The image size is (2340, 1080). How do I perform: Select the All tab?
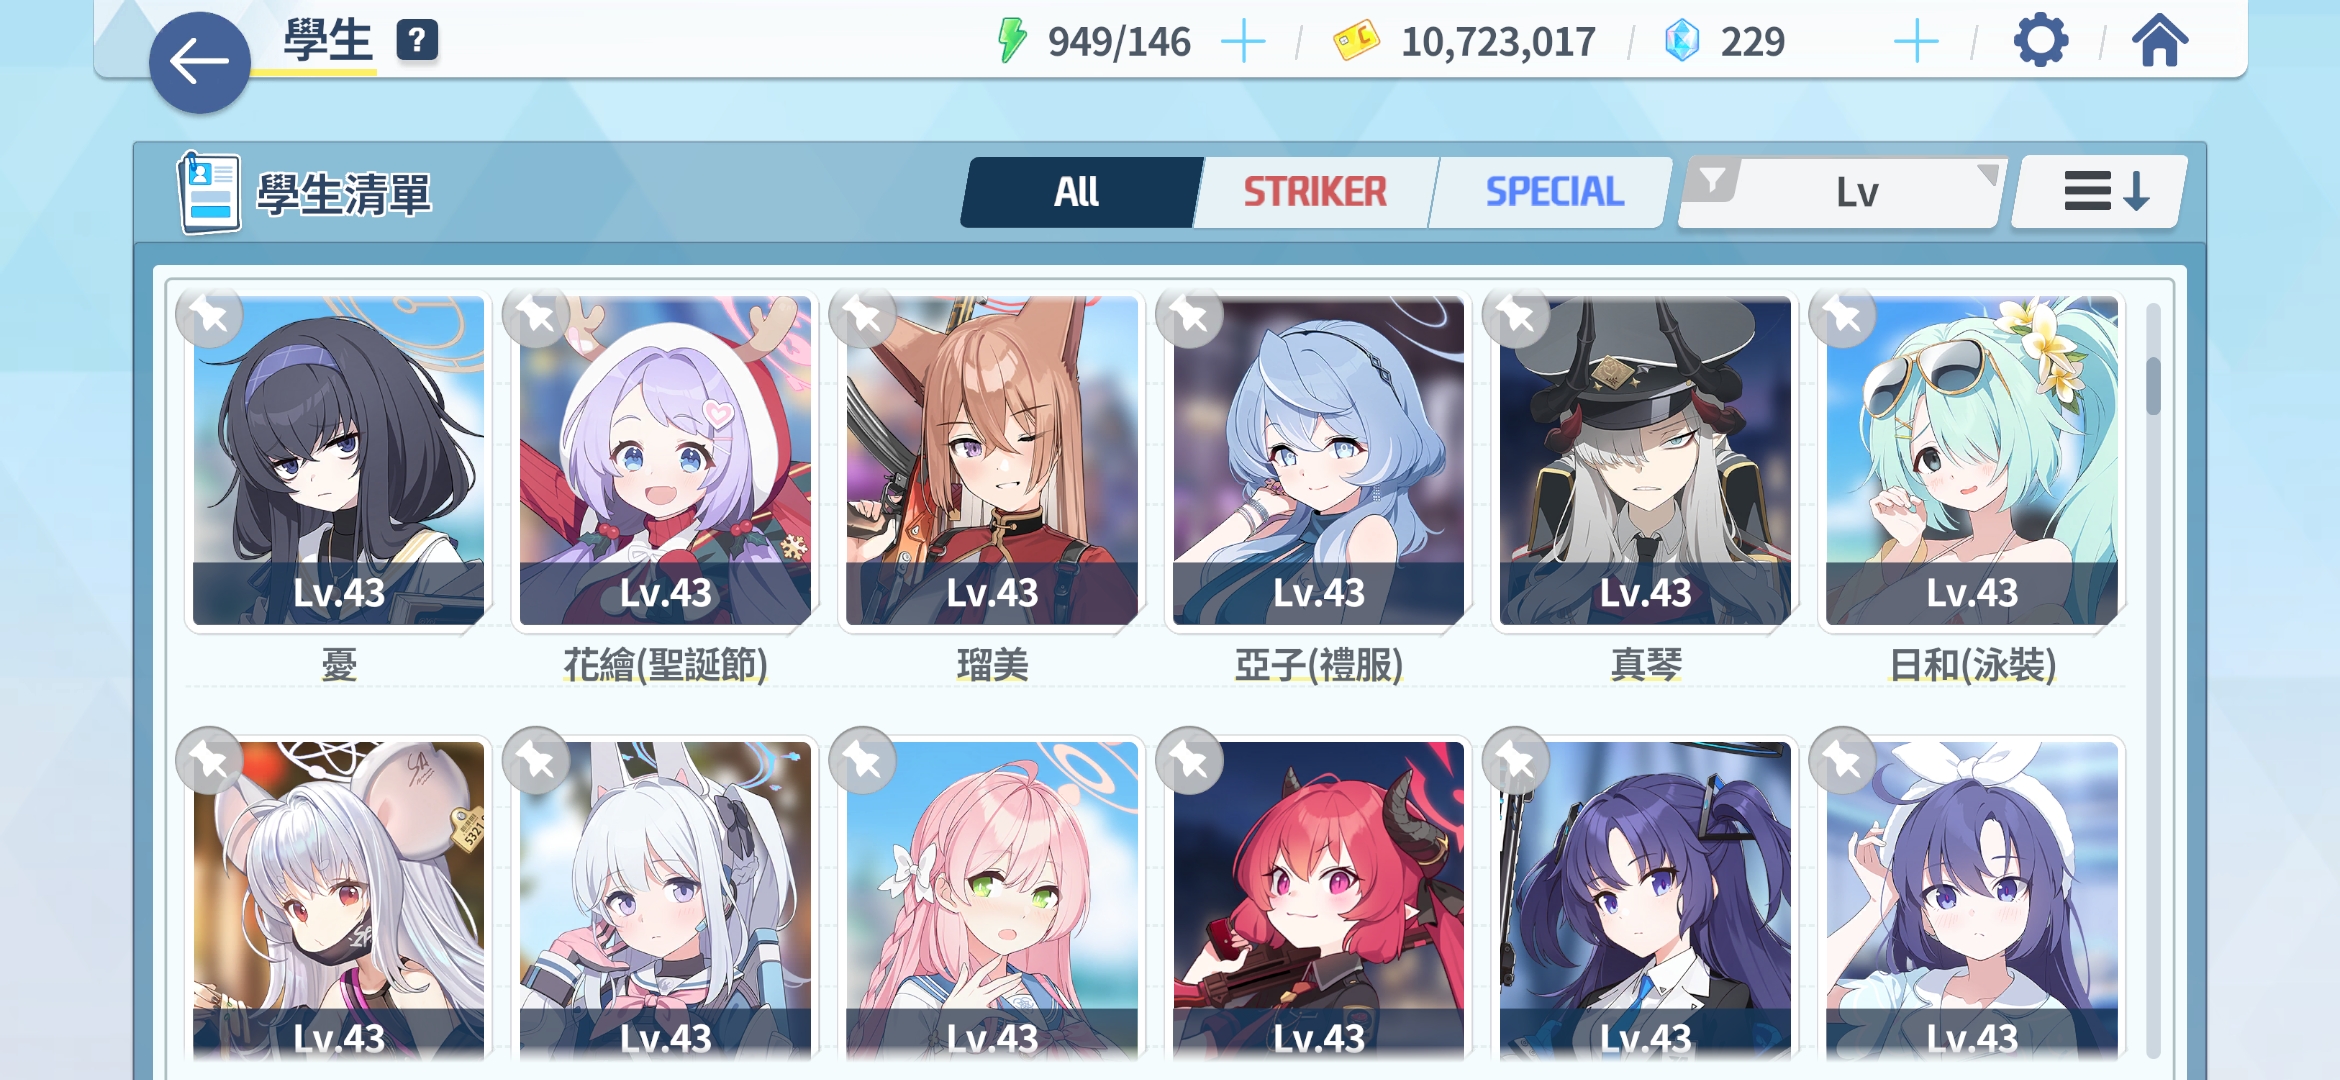pyautogui.click(x=1078, y=192)
